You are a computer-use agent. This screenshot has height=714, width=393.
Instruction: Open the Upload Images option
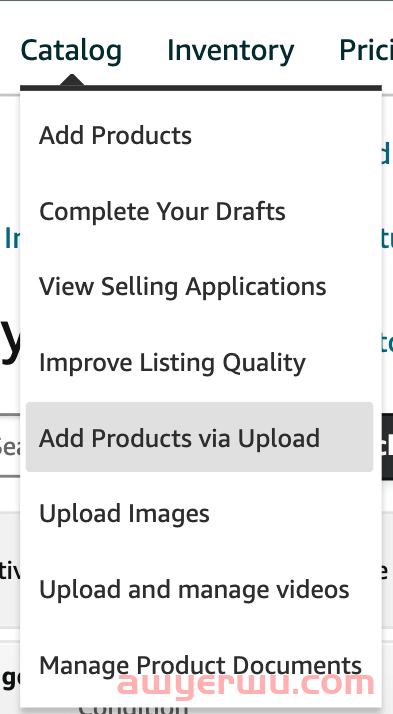click(x=124, y=514)
